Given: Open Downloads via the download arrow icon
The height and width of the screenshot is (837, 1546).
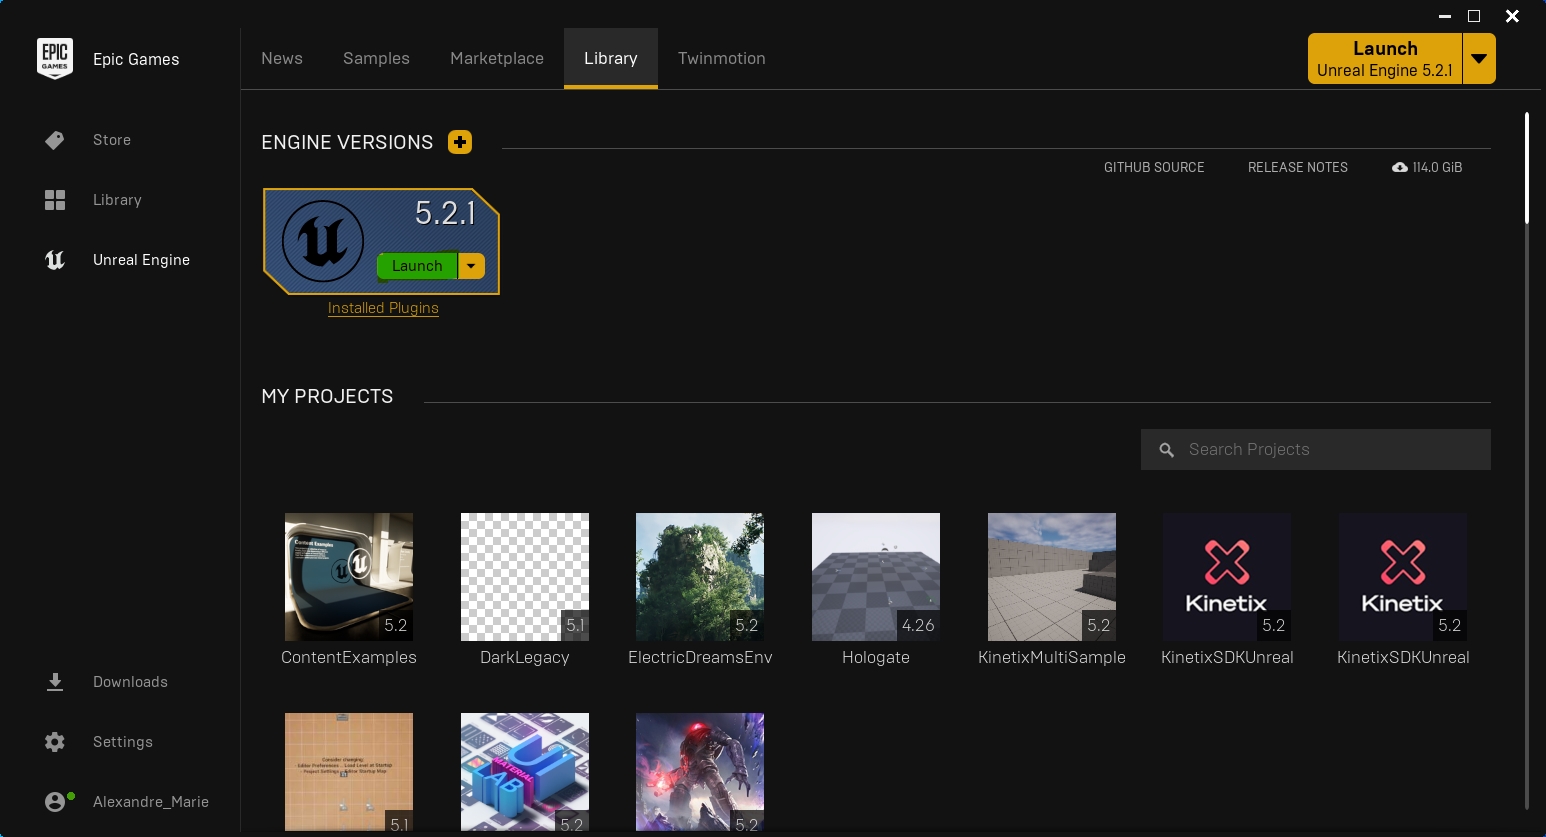Looking at the screenshot, I should [x=55, y=682].
